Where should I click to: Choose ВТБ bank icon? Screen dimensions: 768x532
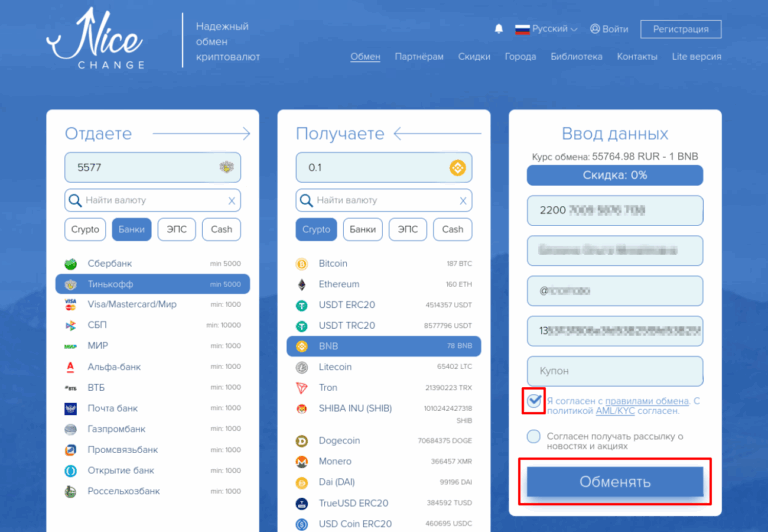(71, 387)
